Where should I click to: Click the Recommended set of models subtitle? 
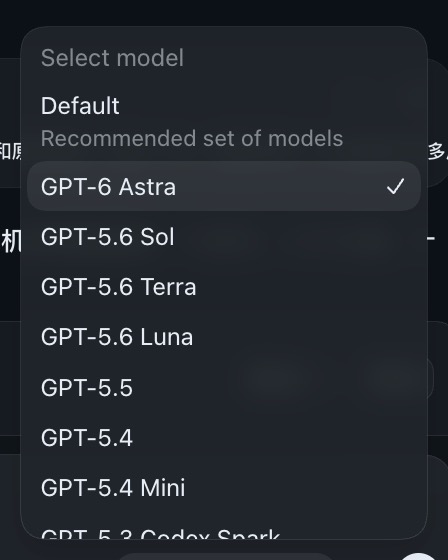(x=192, y=138)
